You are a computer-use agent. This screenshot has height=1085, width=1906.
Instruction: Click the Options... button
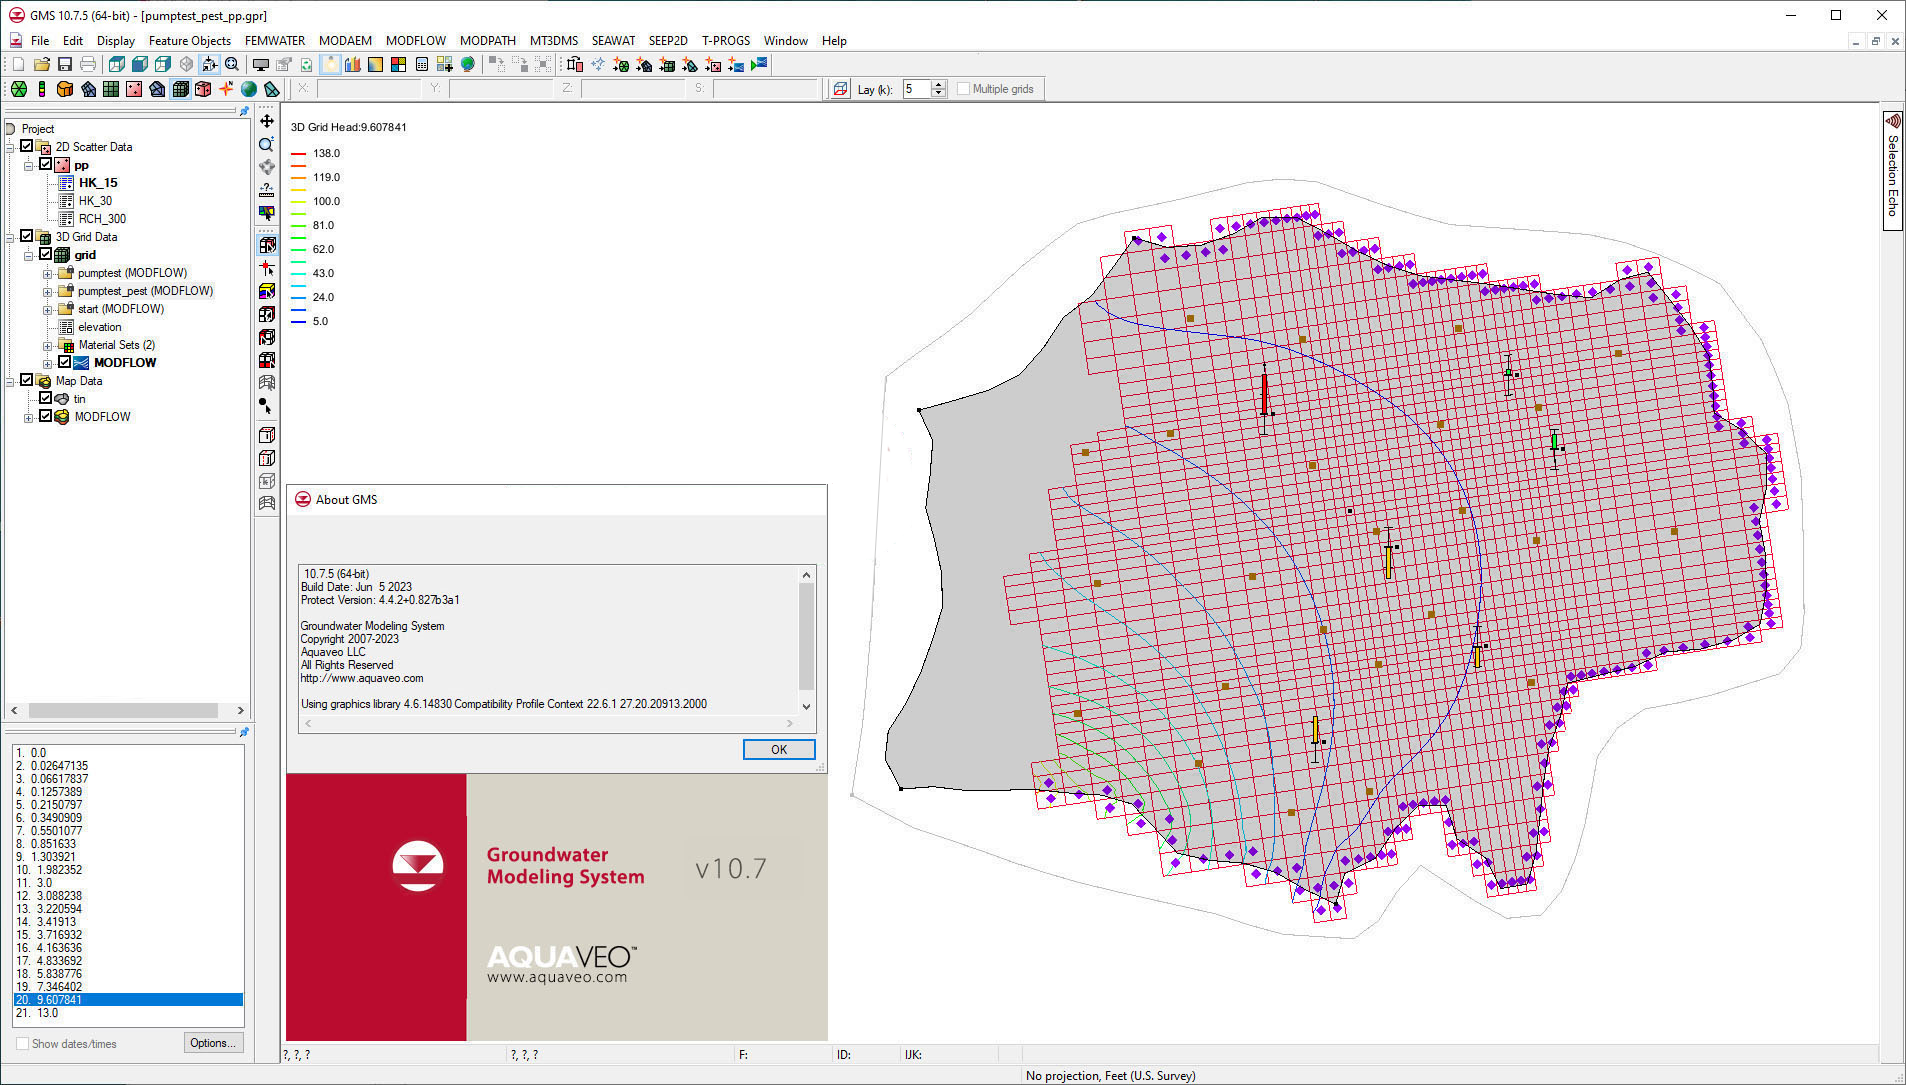[x=213, y=1043]
